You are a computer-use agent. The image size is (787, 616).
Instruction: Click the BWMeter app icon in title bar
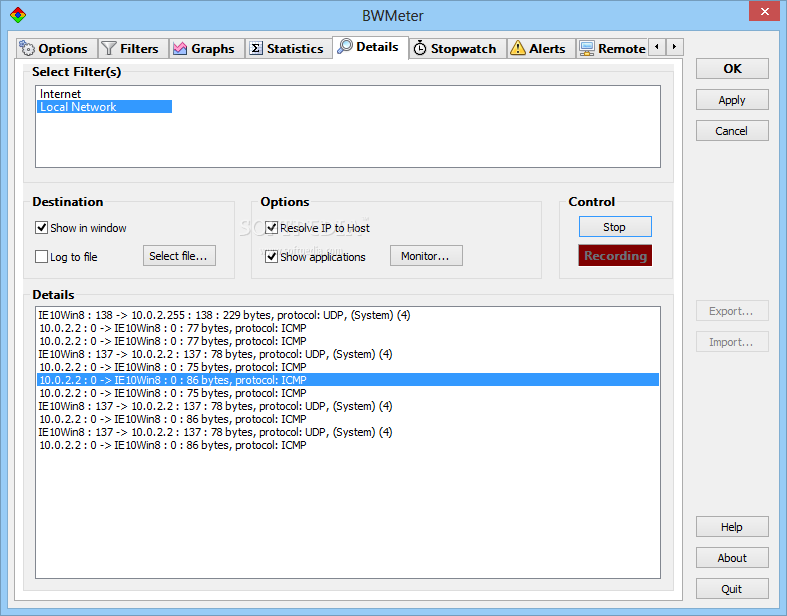coord(18,15)
